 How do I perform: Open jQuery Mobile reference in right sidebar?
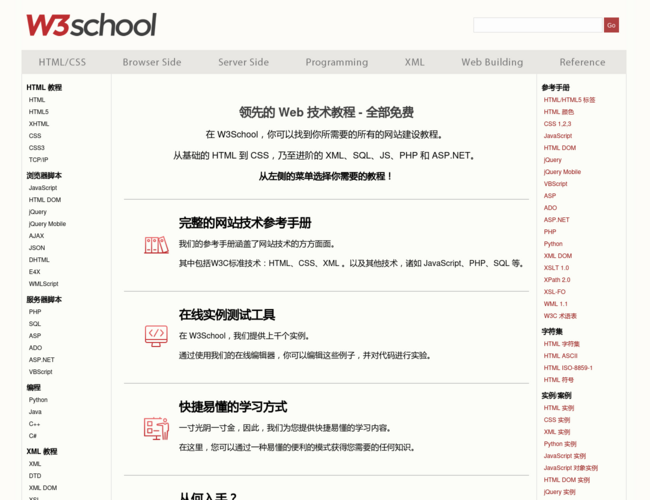click(x=562, y=172)
